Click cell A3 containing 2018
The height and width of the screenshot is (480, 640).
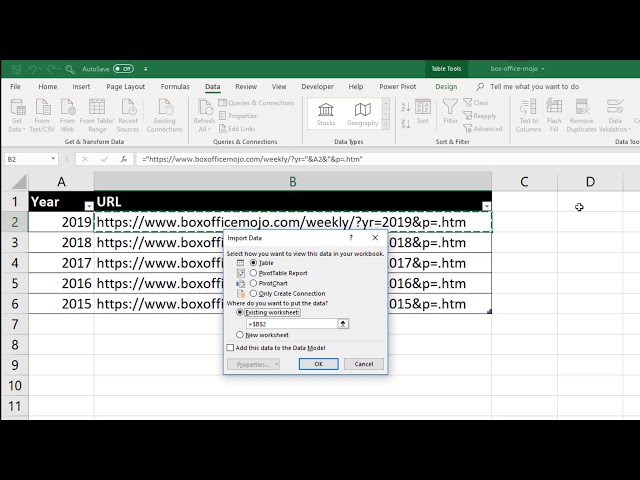click(x=61, y=242)
